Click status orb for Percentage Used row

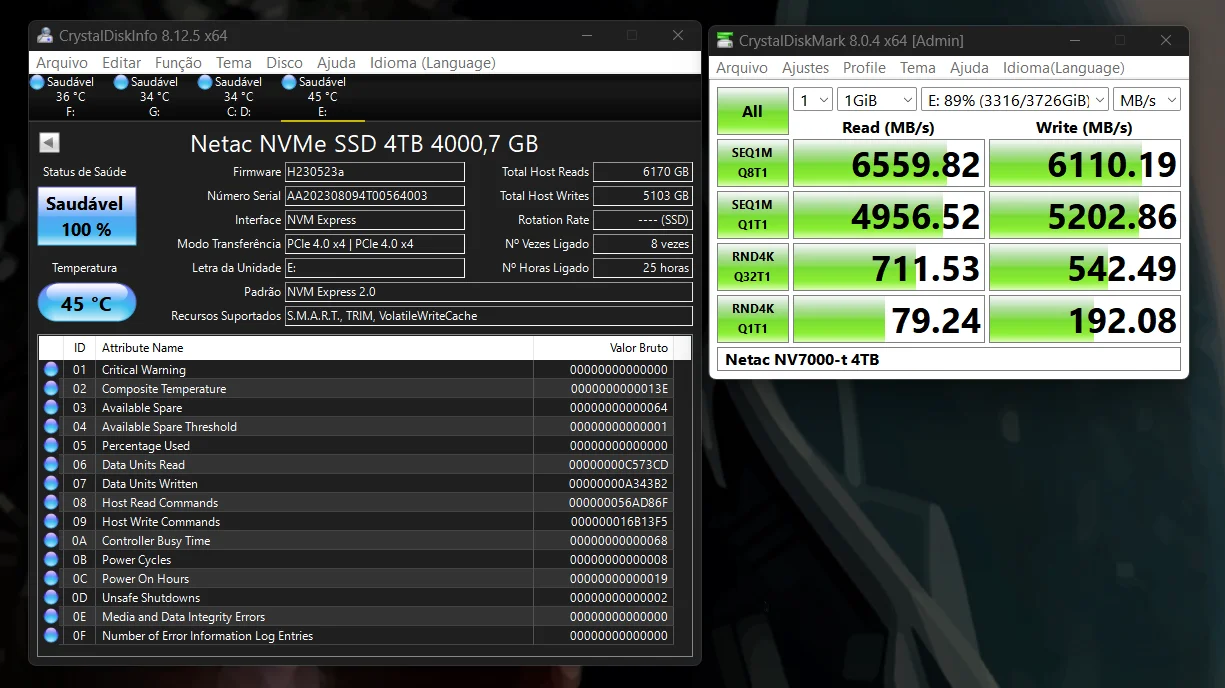pyautogui.click(x=51, y=445)
